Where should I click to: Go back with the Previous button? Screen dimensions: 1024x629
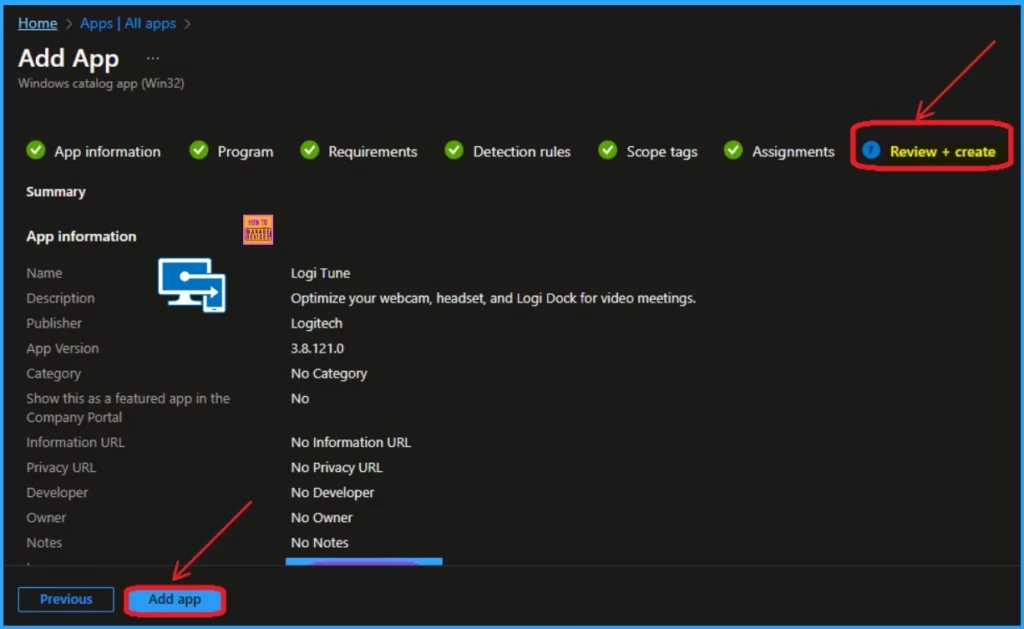tap(66, 600)
